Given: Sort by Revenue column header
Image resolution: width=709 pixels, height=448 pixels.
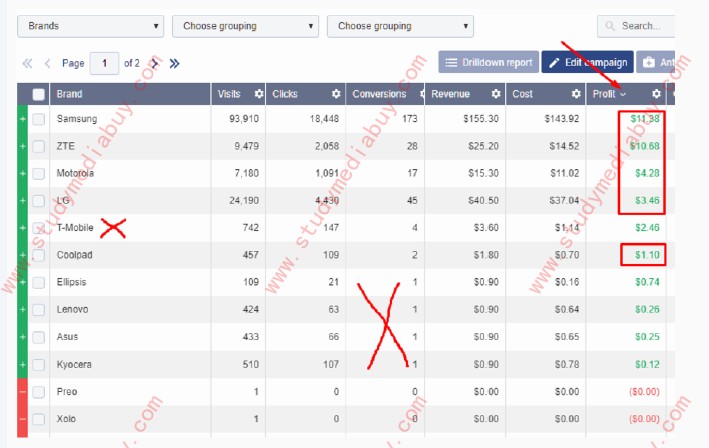Looking at the screenshot, I should [450, 94].
